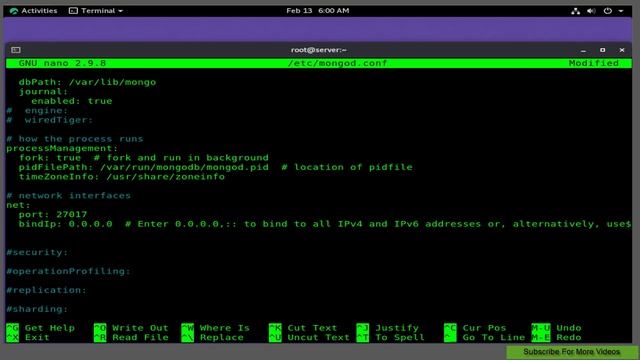
Task: Click the commented engine: line
Action: tap(37, 111)
